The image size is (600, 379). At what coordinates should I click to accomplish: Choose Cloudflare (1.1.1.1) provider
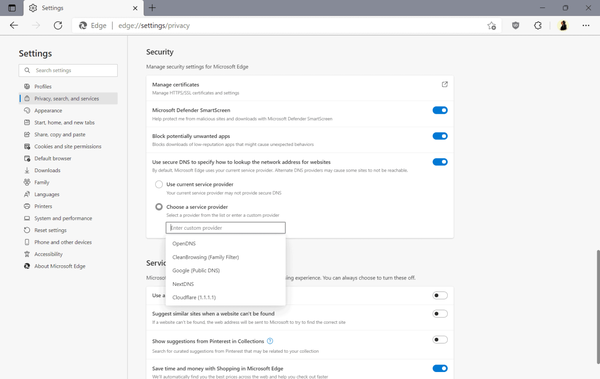[x=225, y=297]
